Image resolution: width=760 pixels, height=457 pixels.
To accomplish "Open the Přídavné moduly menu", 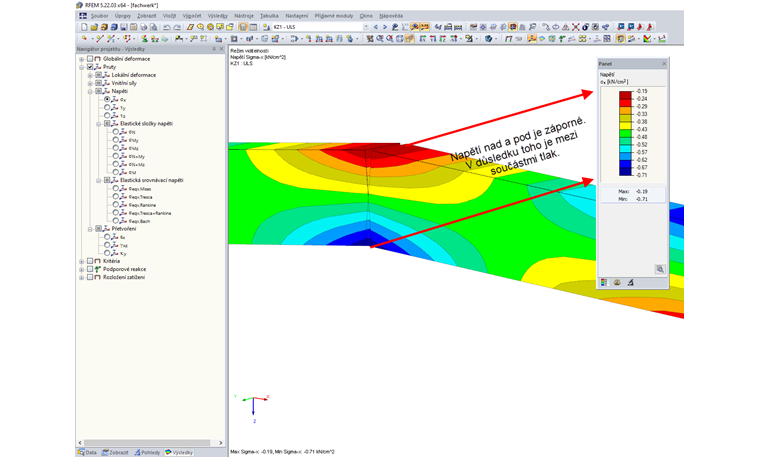I will [334, 16].
